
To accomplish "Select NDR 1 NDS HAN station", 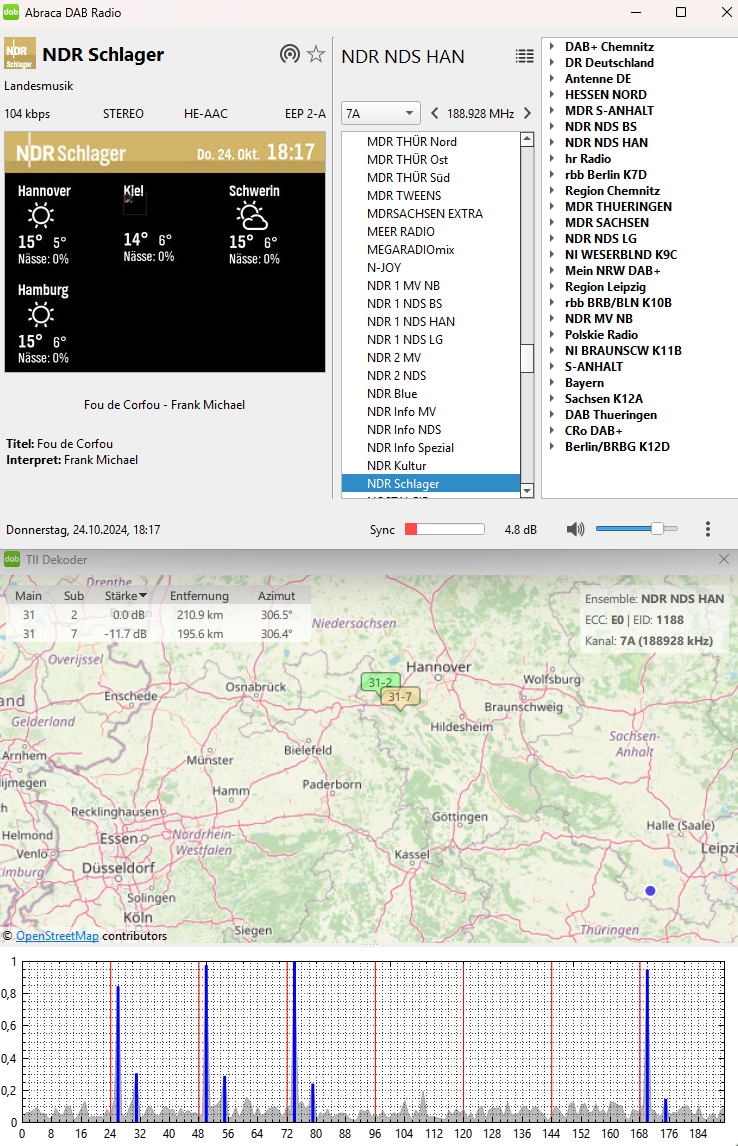I will tap(430, 322).
